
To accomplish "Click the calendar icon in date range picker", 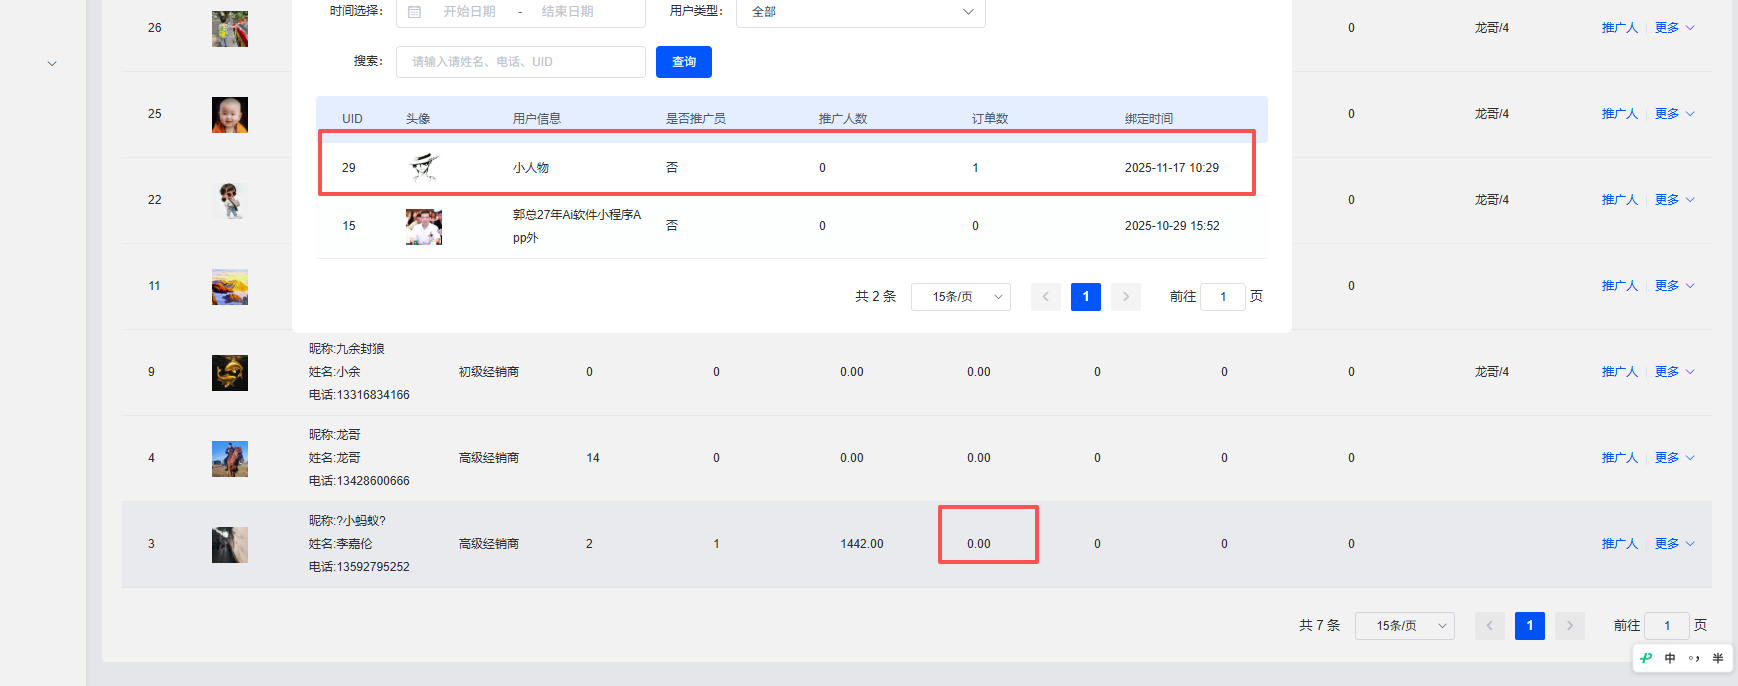I will (x=414, y=12).
